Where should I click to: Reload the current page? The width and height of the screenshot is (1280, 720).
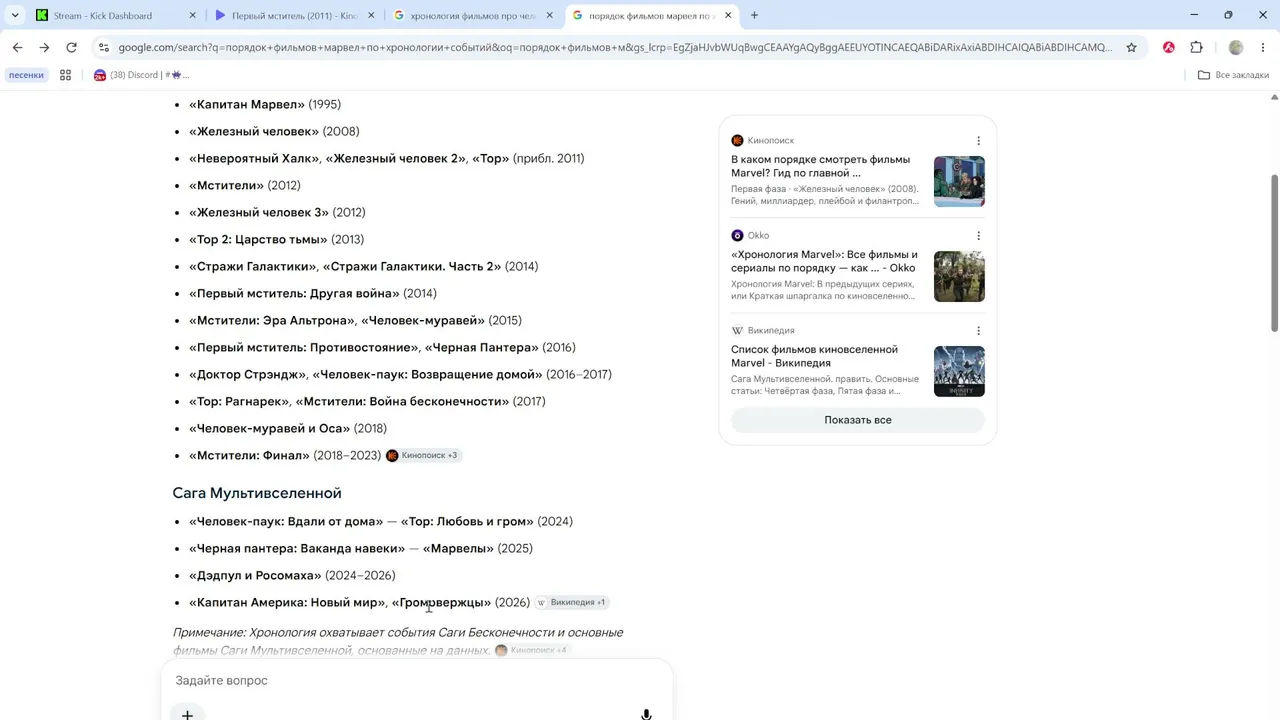pyautogui.click(x=71, y=47)
